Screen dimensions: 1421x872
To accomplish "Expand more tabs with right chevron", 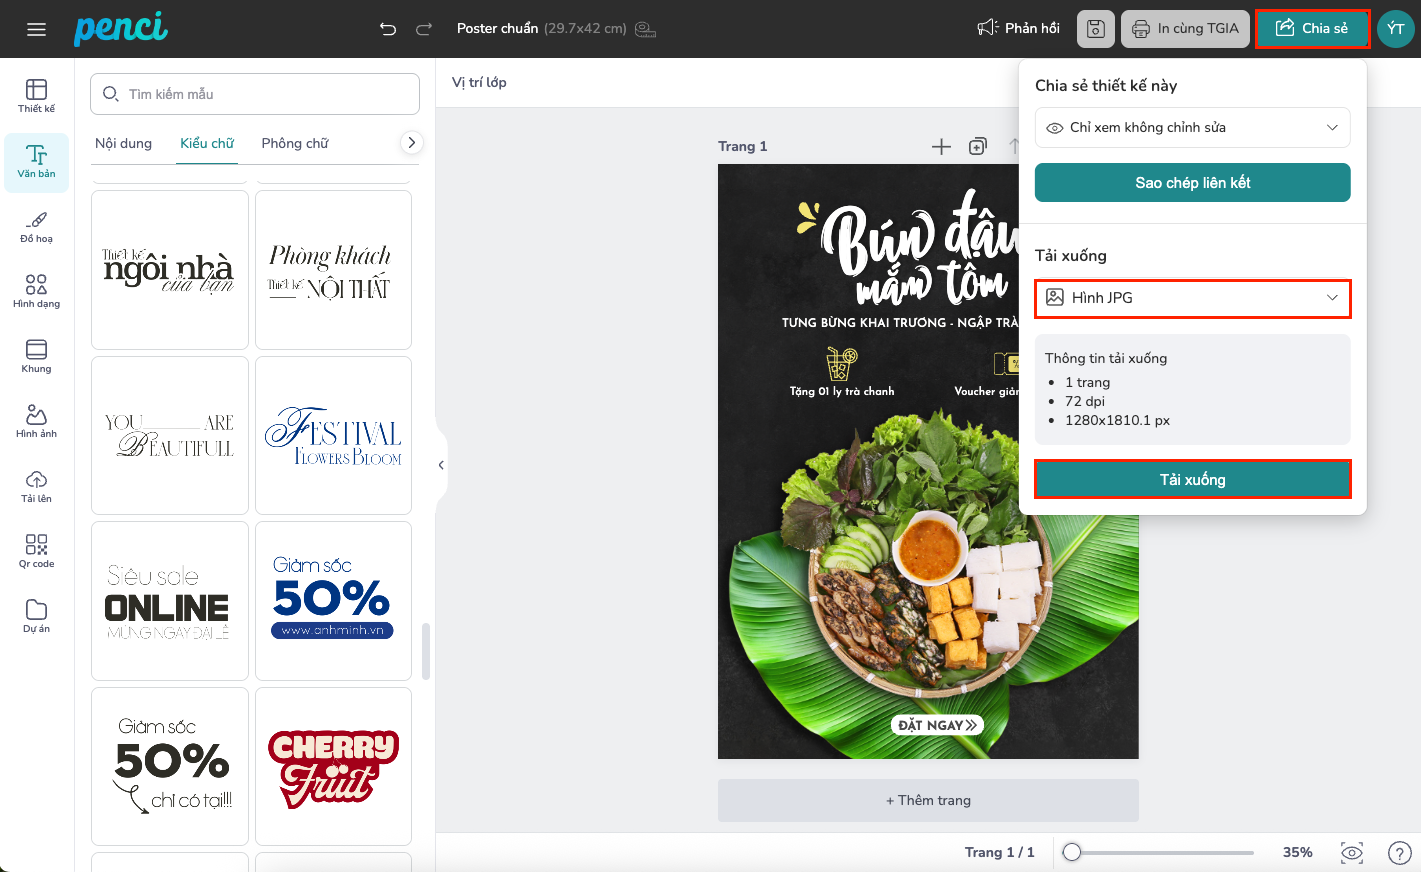I will [410, 143].
